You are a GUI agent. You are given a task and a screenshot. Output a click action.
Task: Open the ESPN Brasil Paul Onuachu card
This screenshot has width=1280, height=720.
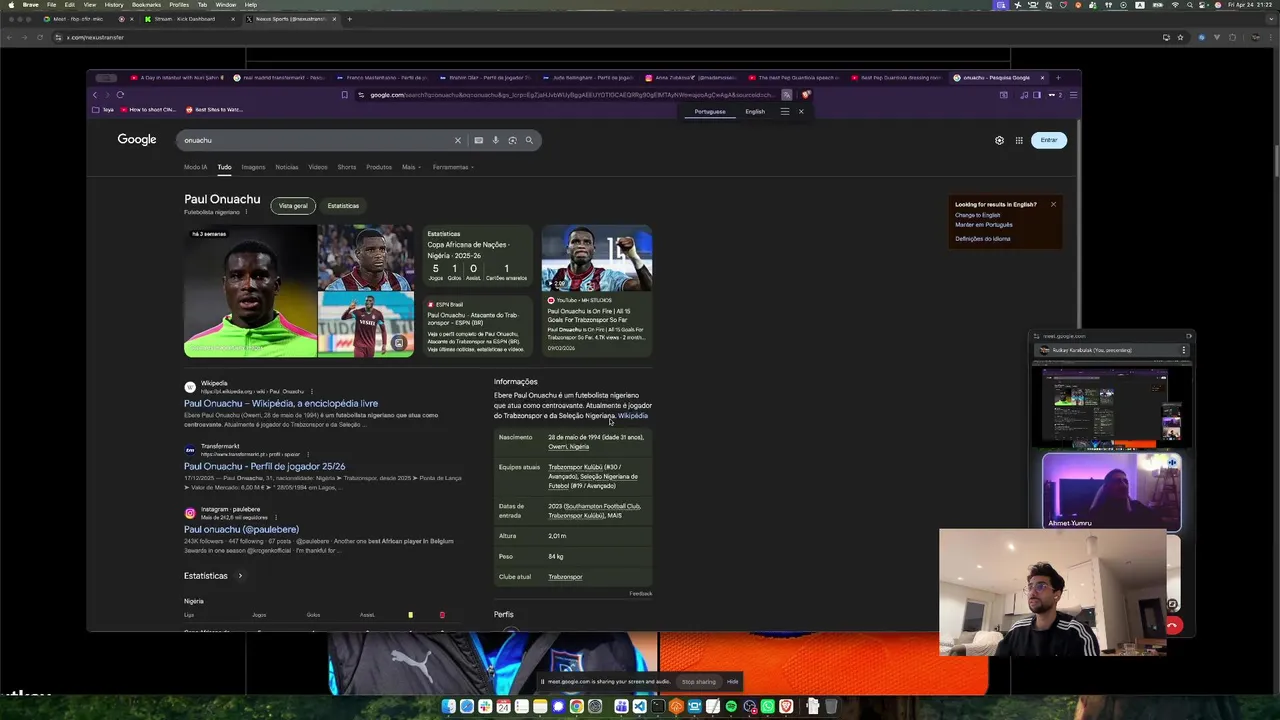(x=479, y=327)
